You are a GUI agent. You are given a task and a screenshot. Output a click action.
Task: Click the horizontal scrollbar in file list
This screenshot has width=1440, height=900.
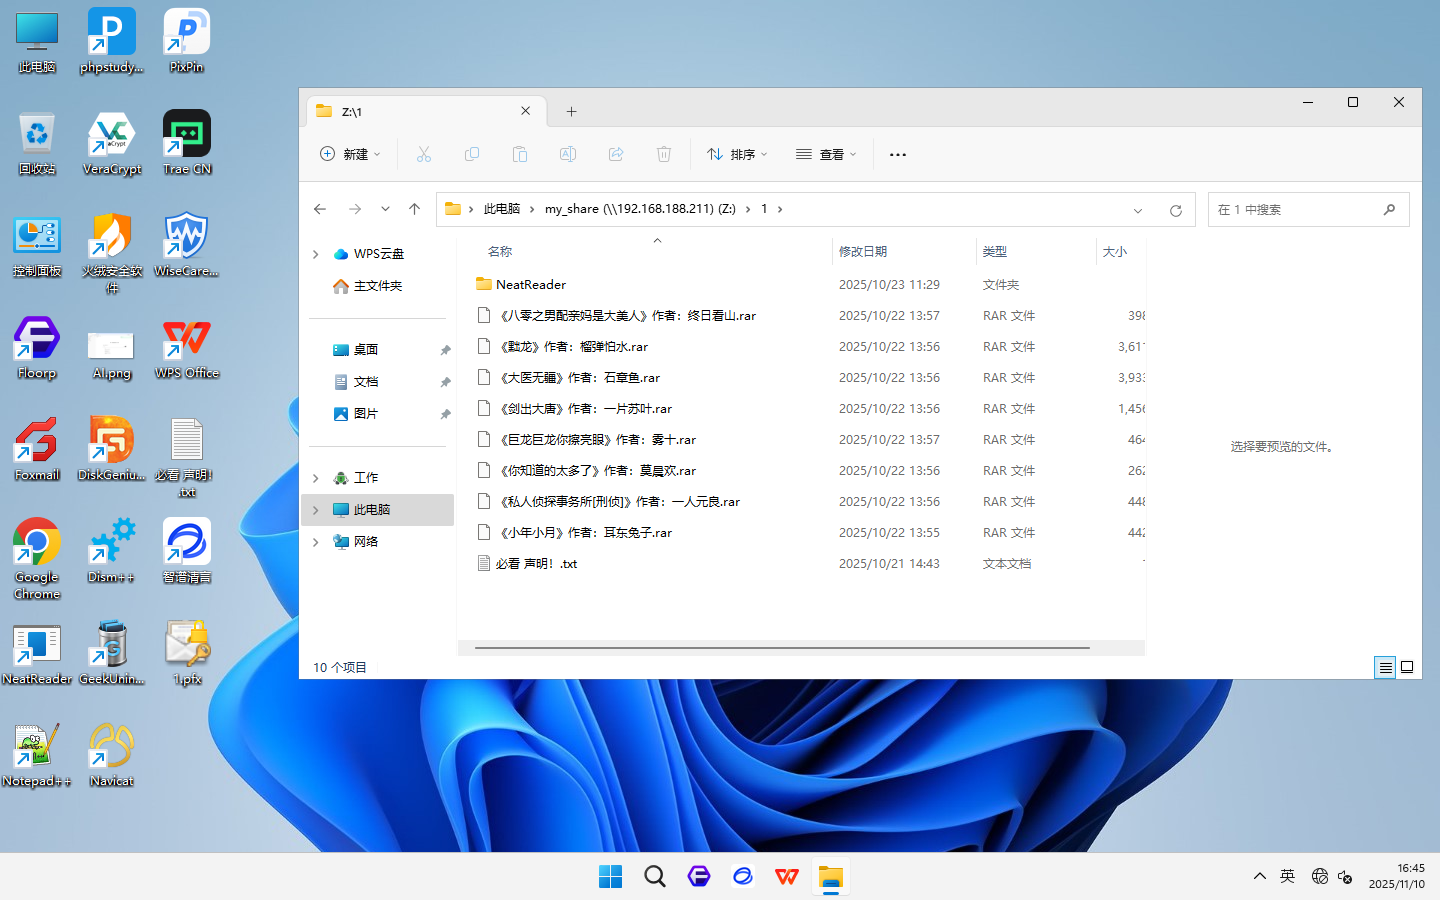point(781,648)
